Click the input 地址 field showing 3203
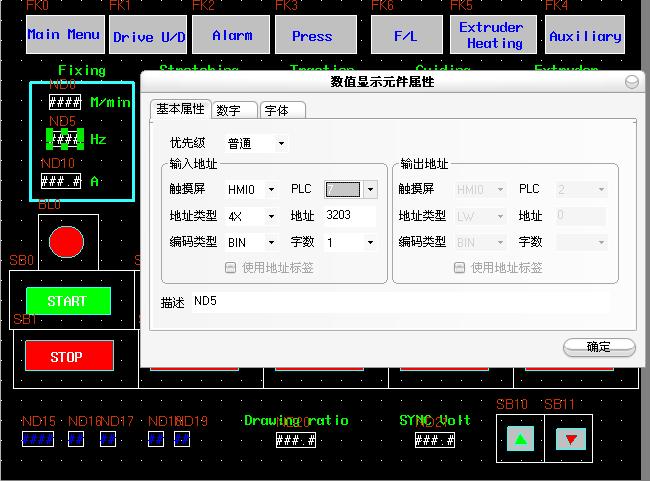Screen dimensions: 650x481 pyautogui.click(x=350, y=215)
